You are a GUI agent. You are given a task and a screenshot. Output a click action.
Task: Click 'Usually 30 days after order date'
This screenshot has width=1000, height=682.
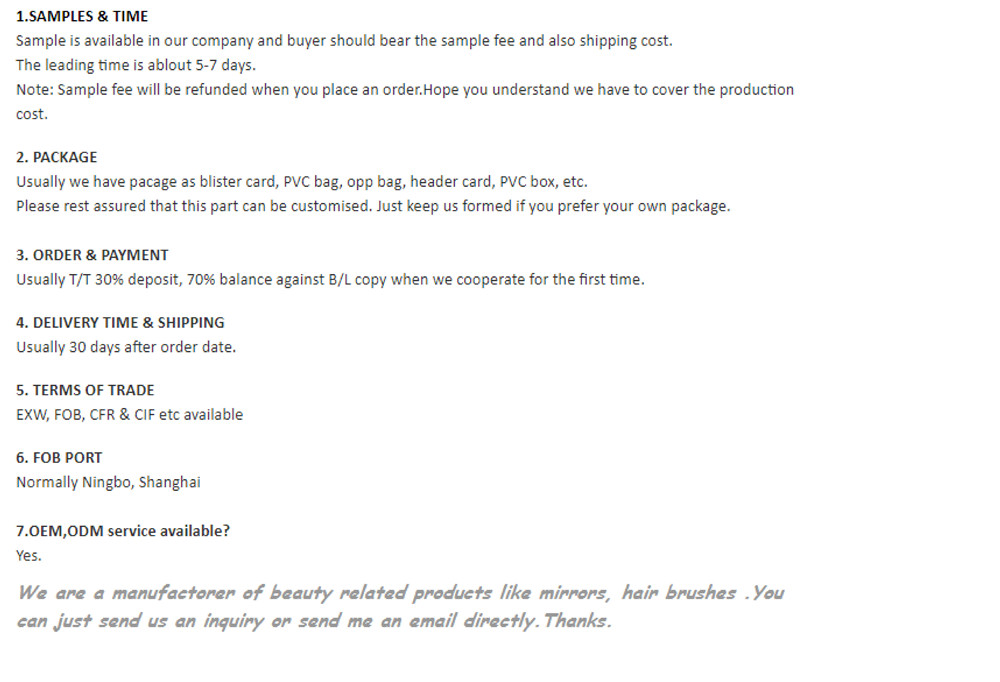click(126, 348)
